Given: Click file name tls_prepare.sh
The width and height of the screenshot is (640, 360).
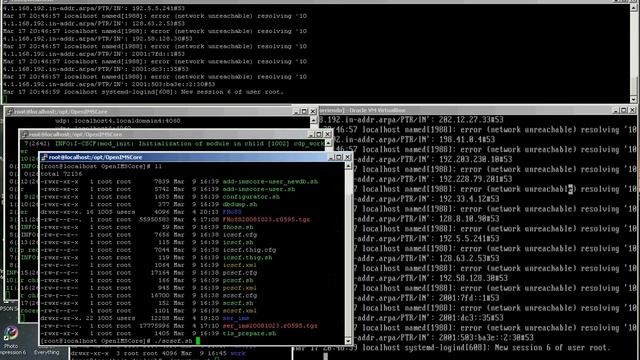Looking at the screenshot, I should [x=249, y=333].
